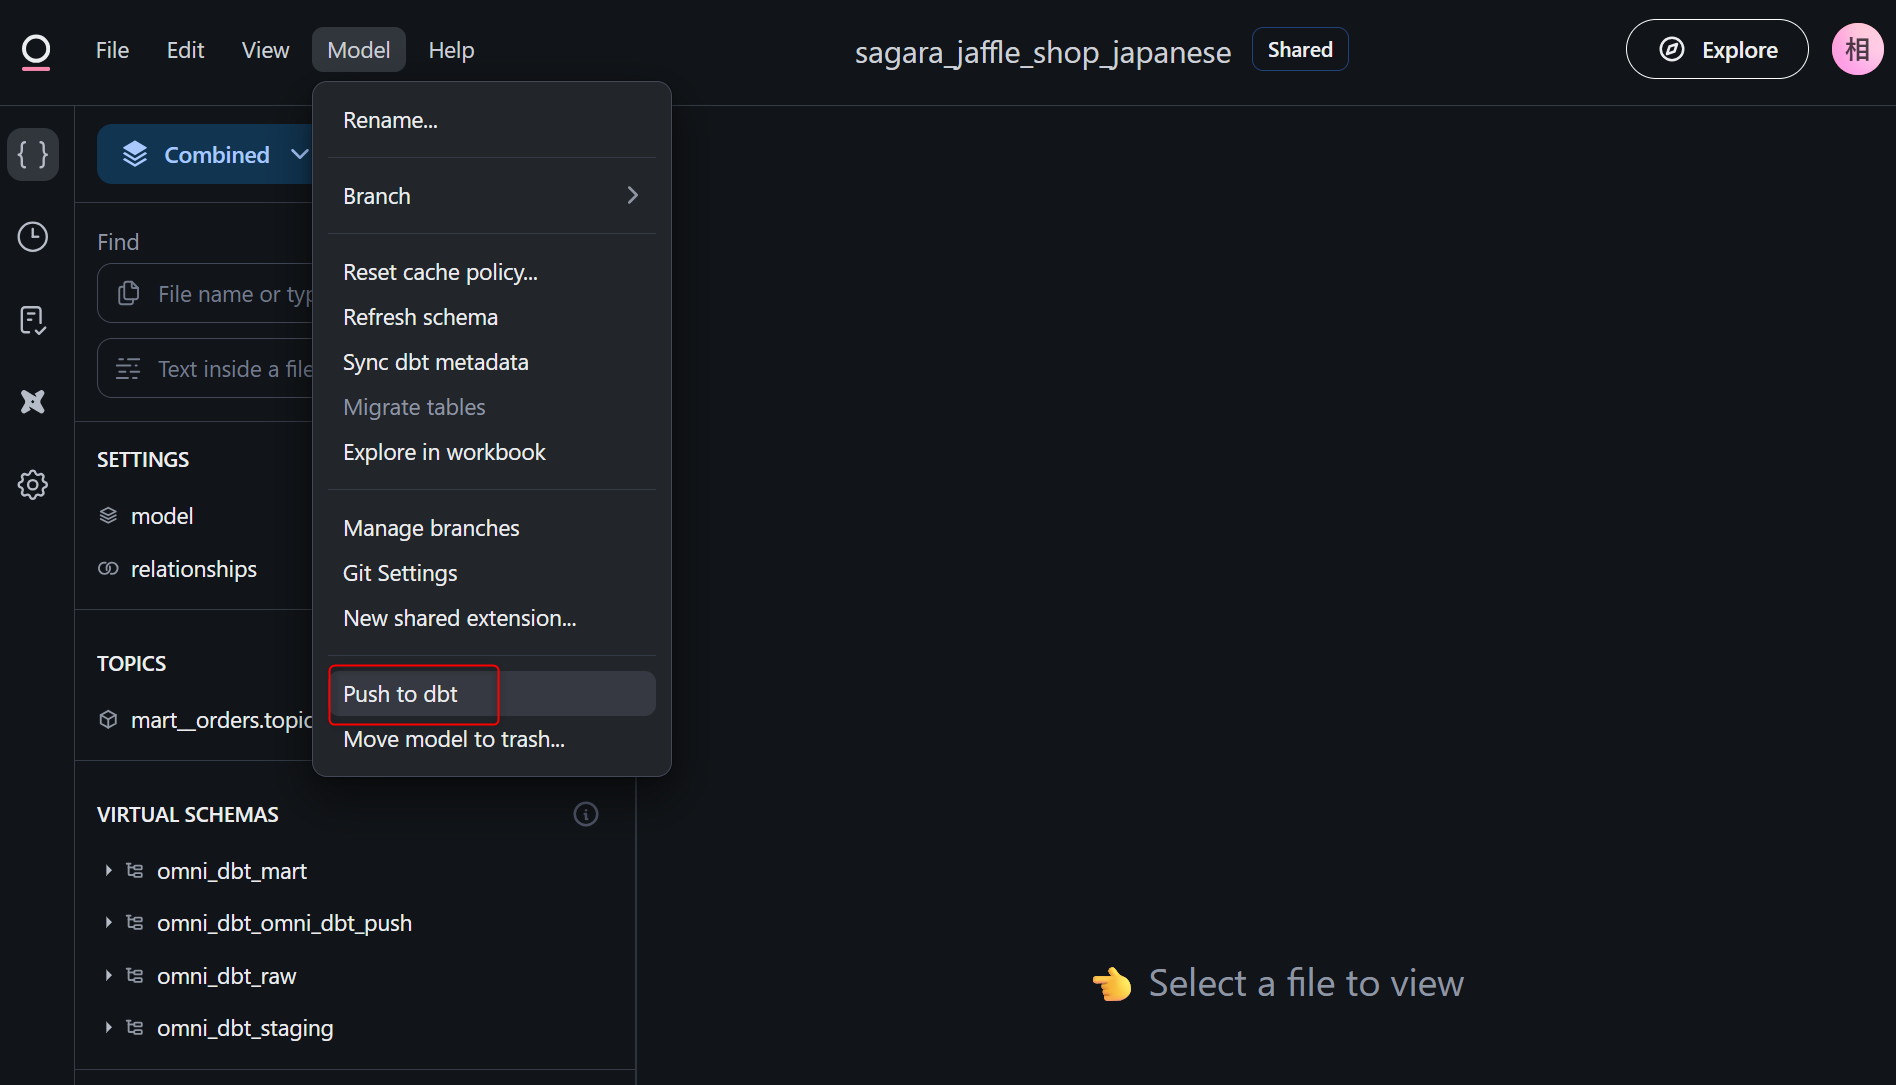Open the content validator checklist icon

33,320
